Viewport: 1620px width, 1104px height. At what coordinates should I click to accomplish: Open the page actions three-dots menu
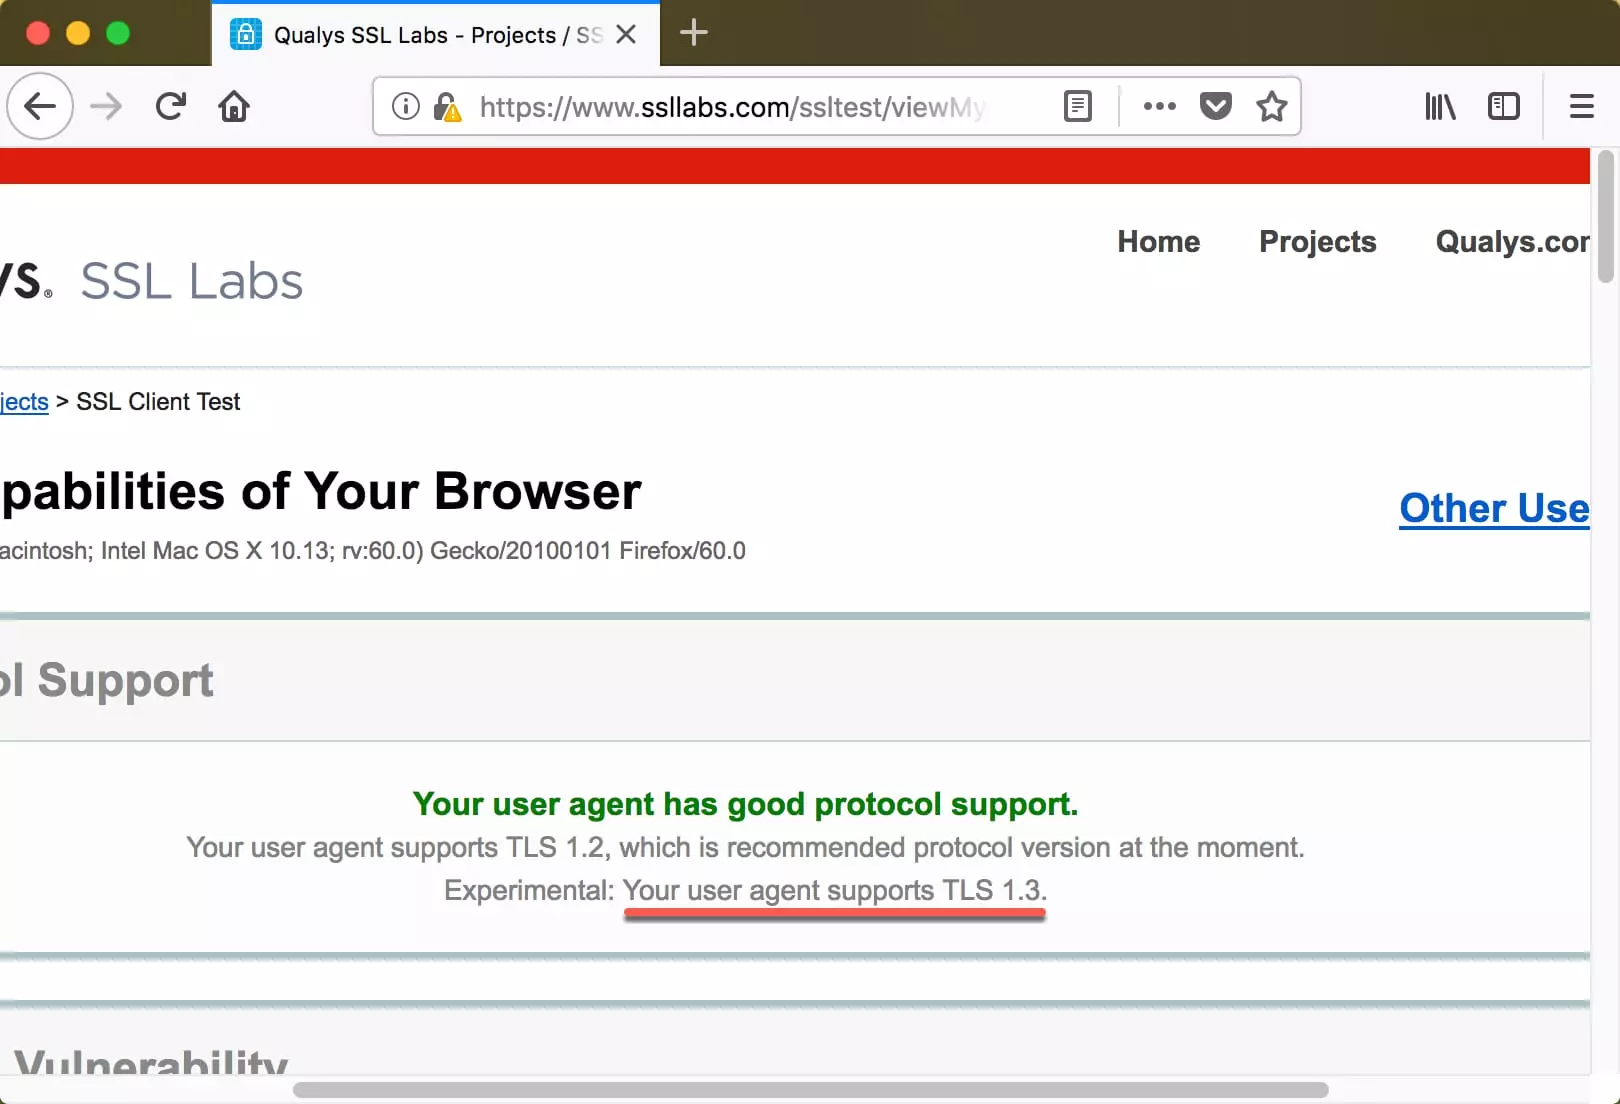click(x=1159, y=106)
